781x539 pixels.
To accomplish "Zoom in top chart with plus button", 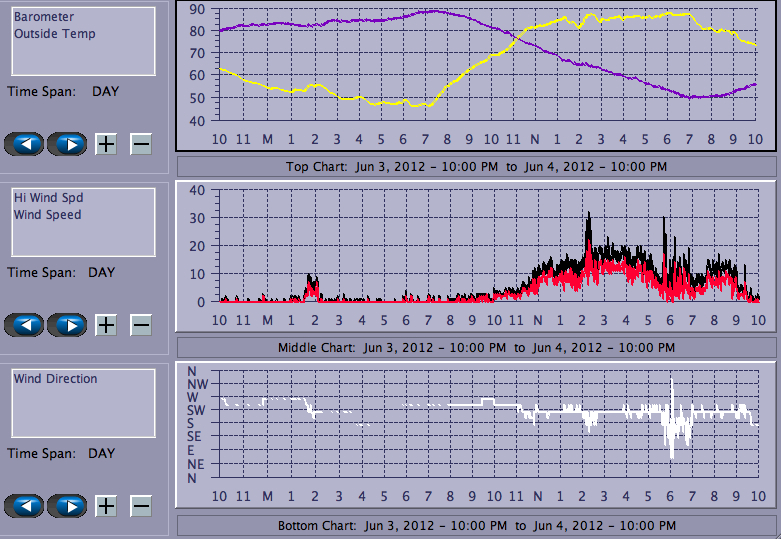I will pyautogui.click(x=106, y=144).
